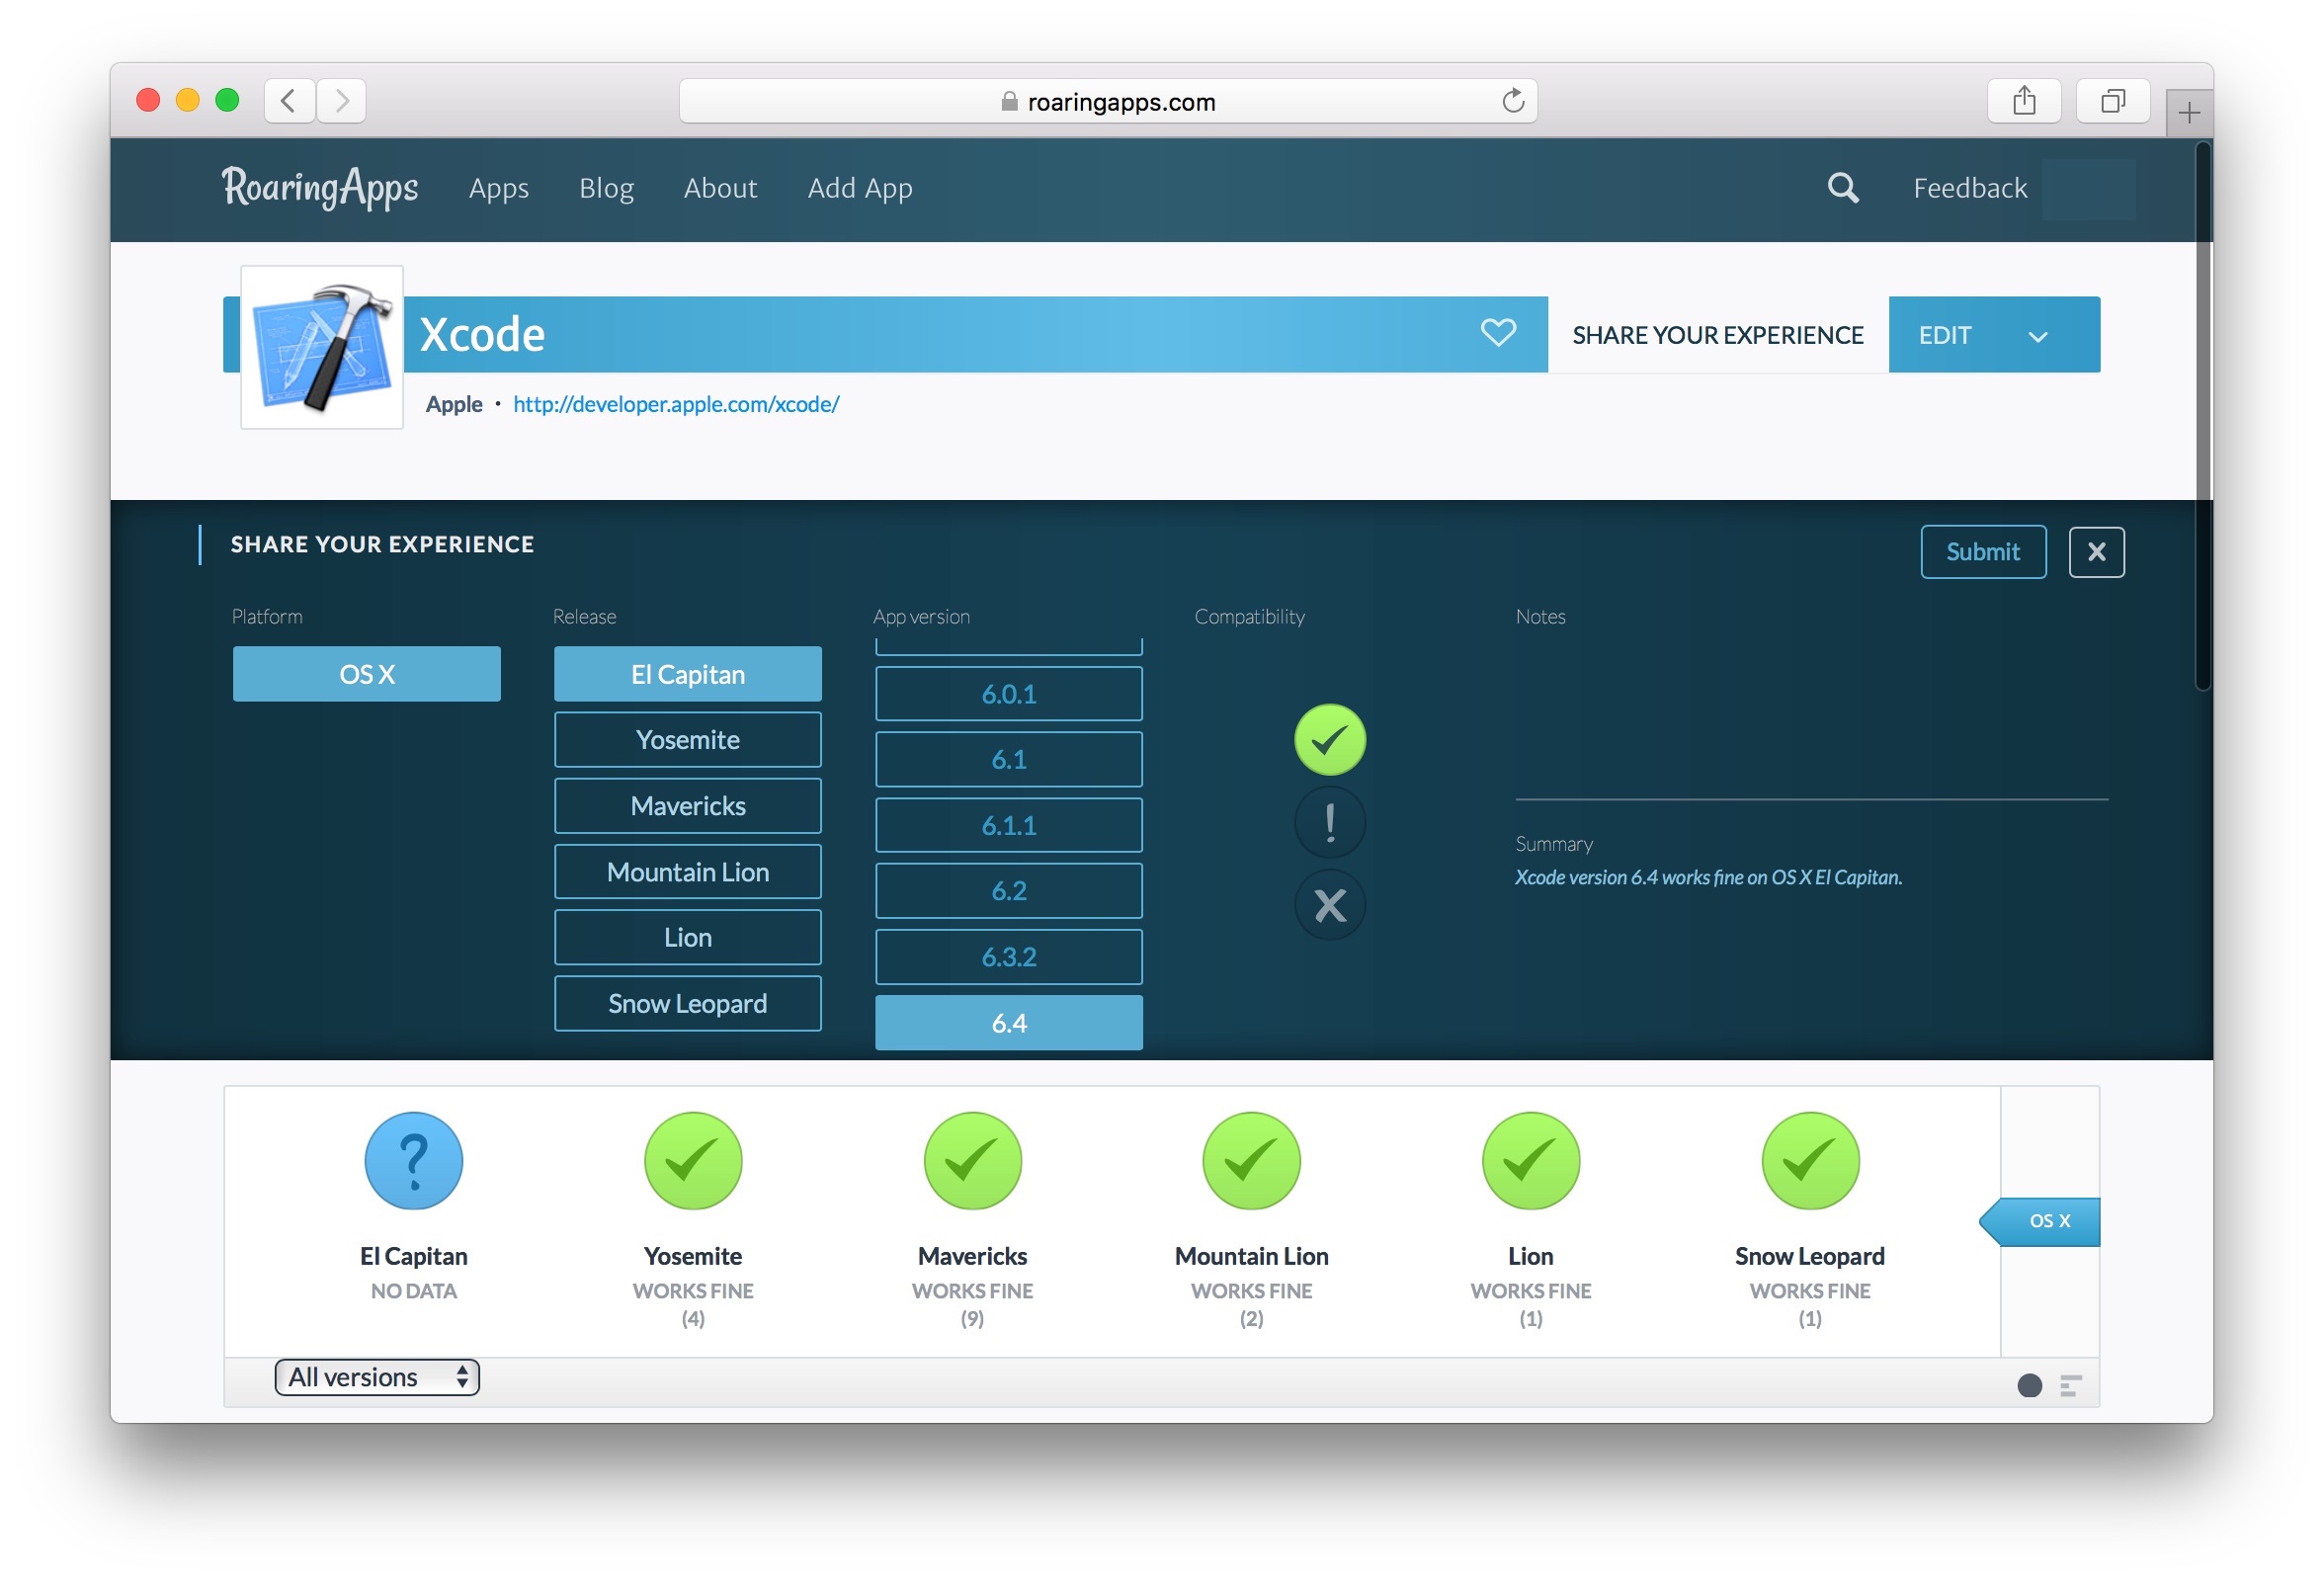Select 'doesn't work' X compatibility option

point(1329,906)
